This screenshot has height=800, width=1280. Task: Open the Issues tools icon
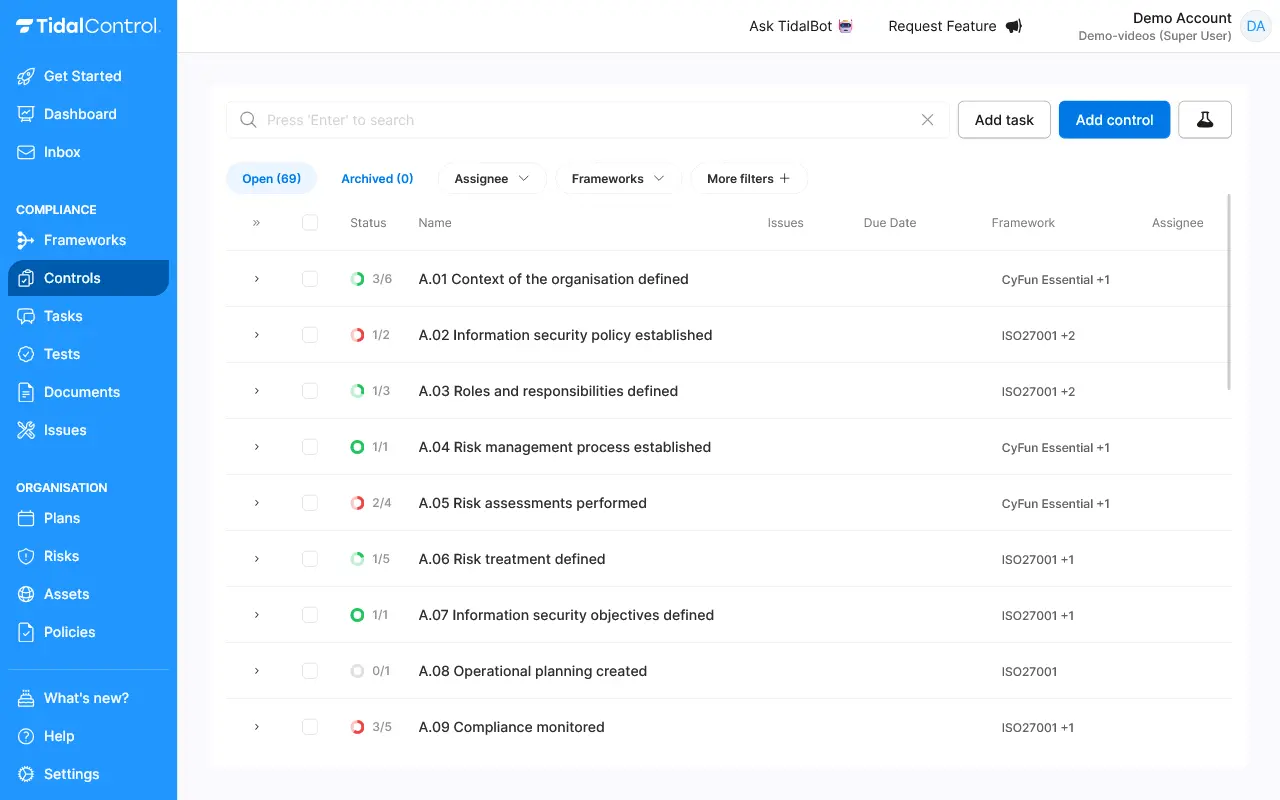tap(26, 430)
